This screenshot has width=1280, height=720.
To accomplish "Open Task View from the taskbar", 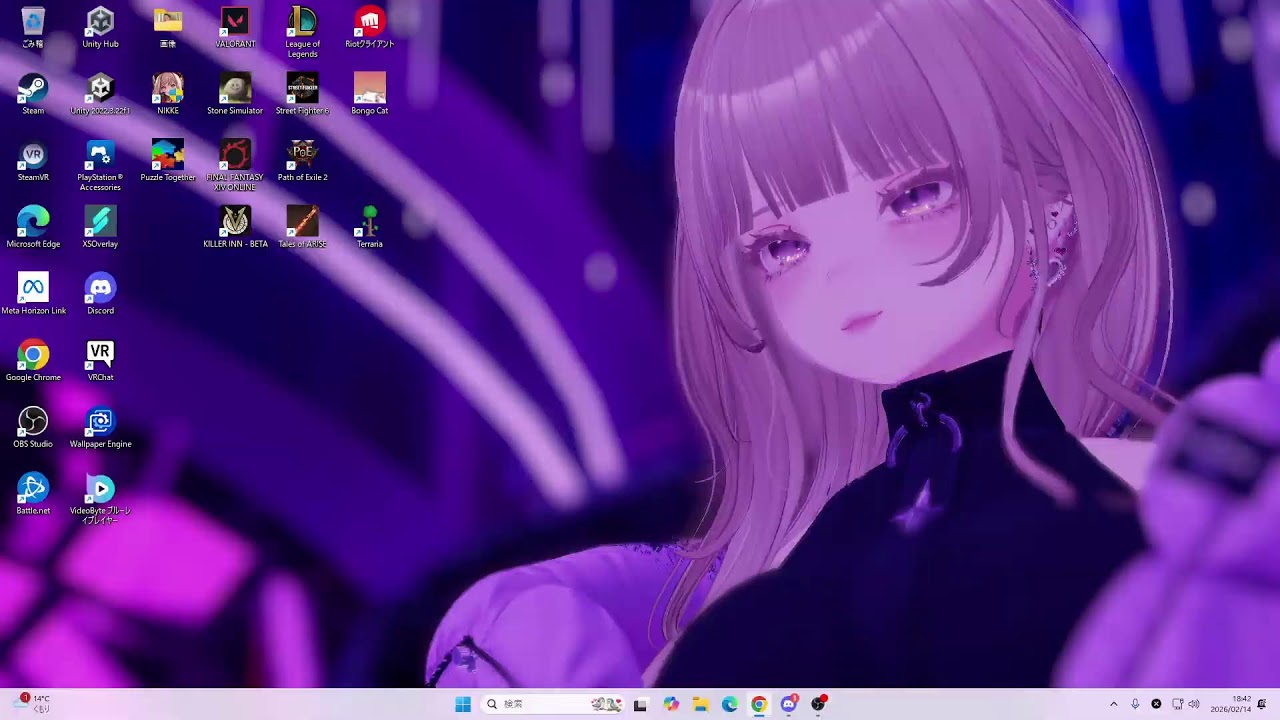I will [x=640, y=704].
